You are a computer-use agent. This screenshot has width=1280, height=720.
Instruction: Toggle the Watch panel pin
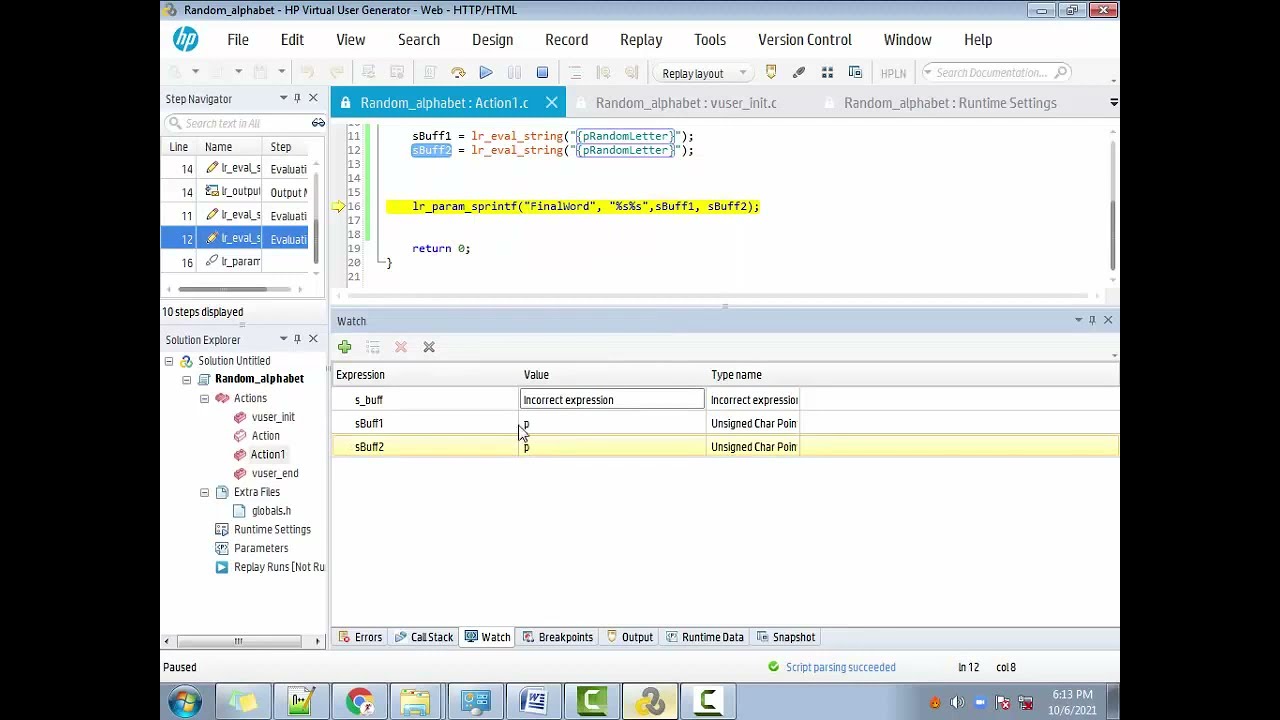coord(1092,320)
